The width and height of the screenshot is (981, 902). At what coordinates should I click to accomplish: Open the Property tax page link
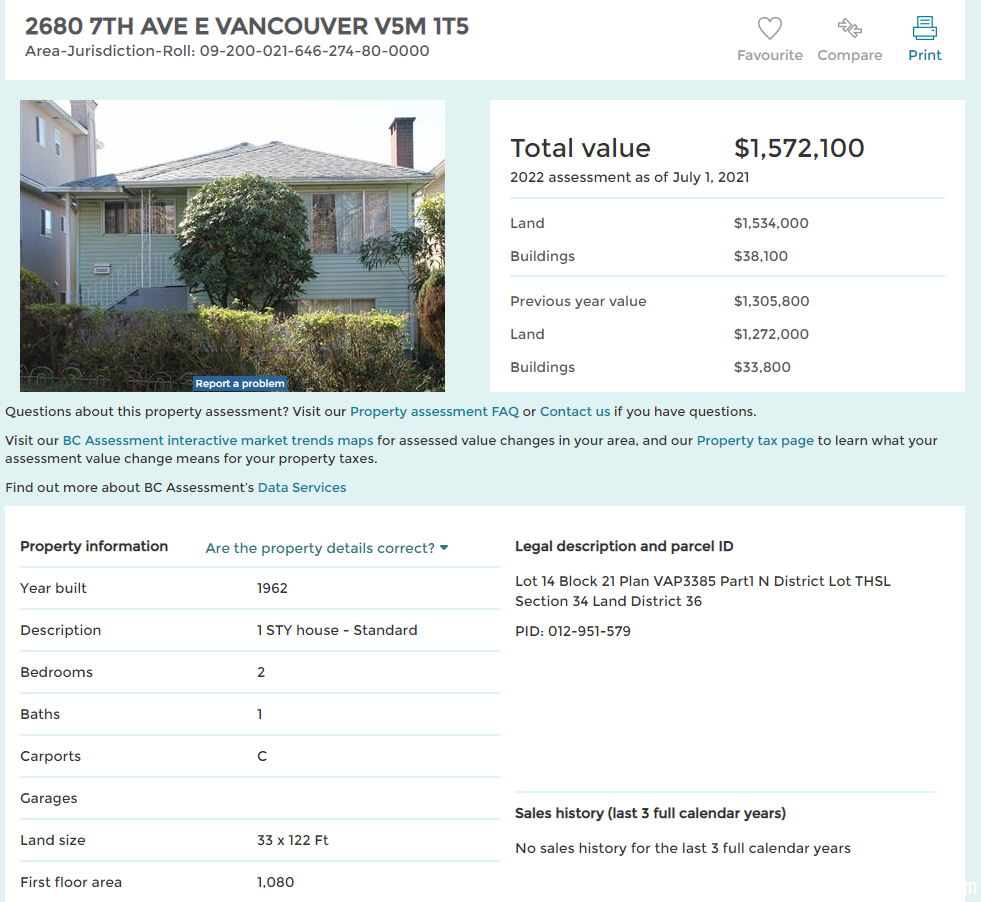click(755, 440)
